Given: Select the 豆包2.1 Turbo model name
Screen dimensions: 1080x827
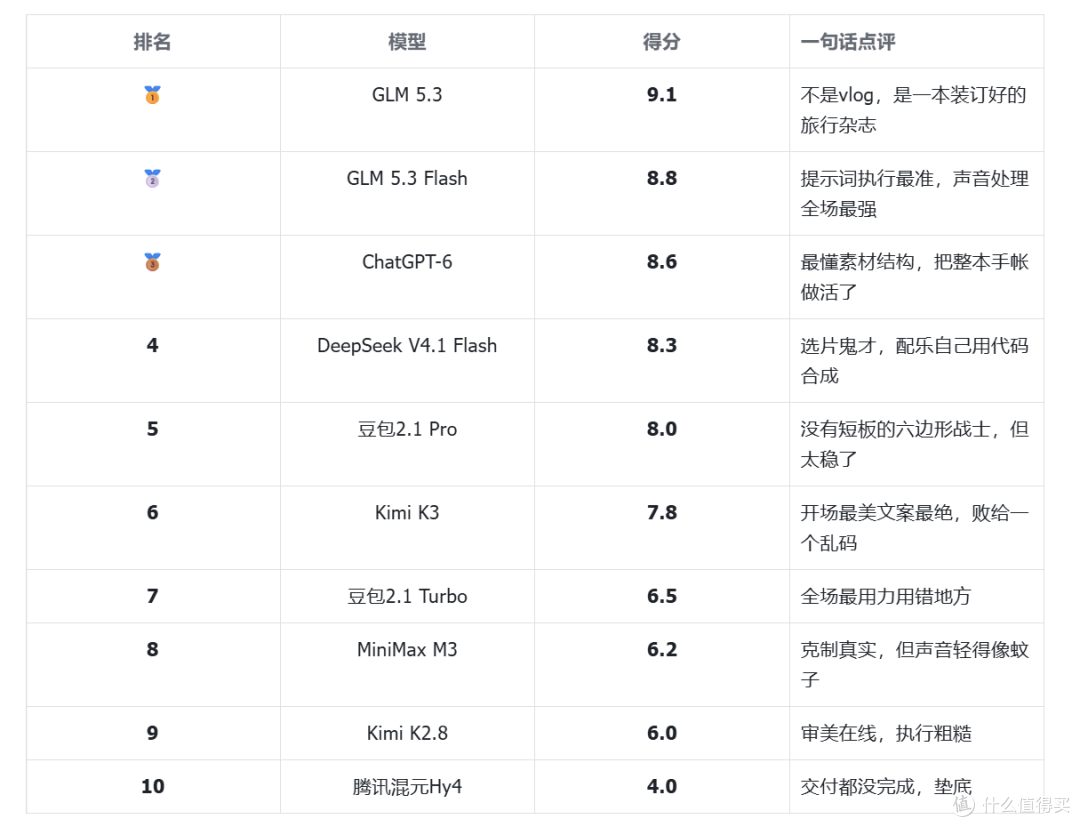Looking at the screenshot, I should (x=407, y=596).
